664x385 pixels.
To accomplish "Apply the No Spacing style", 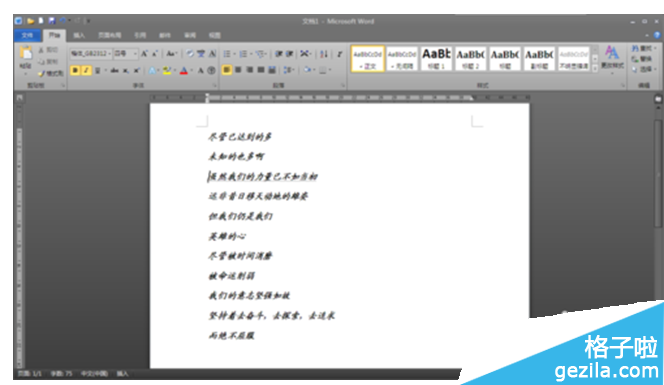I will [x=402, y=58].
